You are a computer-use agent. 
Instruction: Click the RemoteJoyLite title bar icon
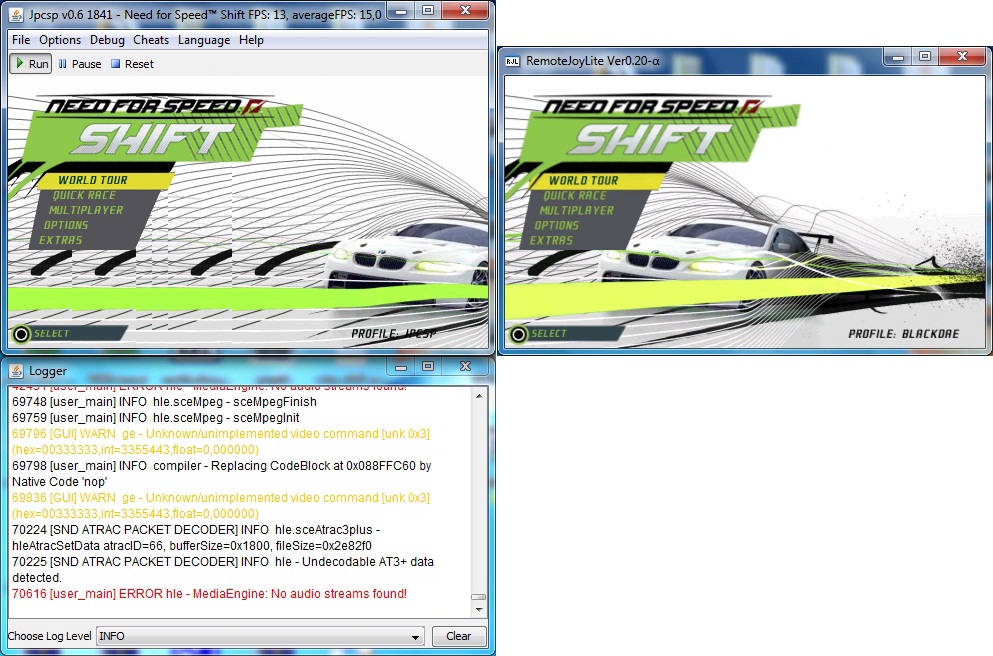(512, 61)
